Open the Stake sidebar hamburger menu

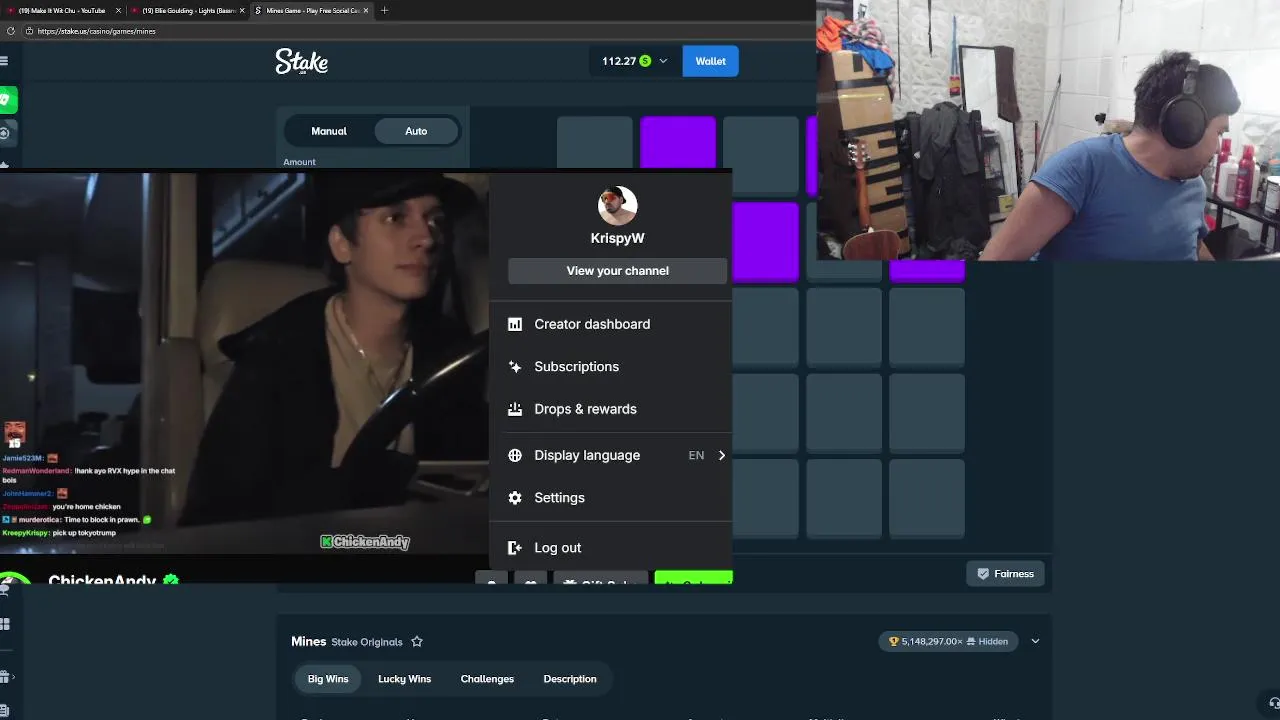pos(4,61)
